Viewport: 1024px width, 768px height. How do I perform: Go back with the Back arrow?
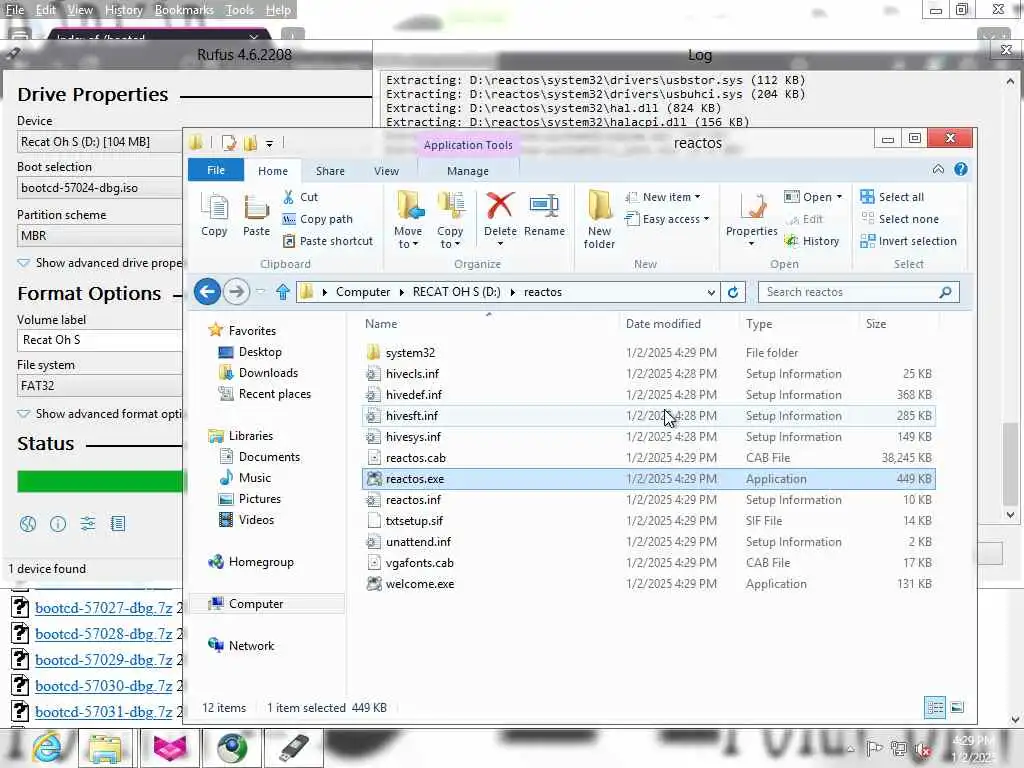pos(208,291)
